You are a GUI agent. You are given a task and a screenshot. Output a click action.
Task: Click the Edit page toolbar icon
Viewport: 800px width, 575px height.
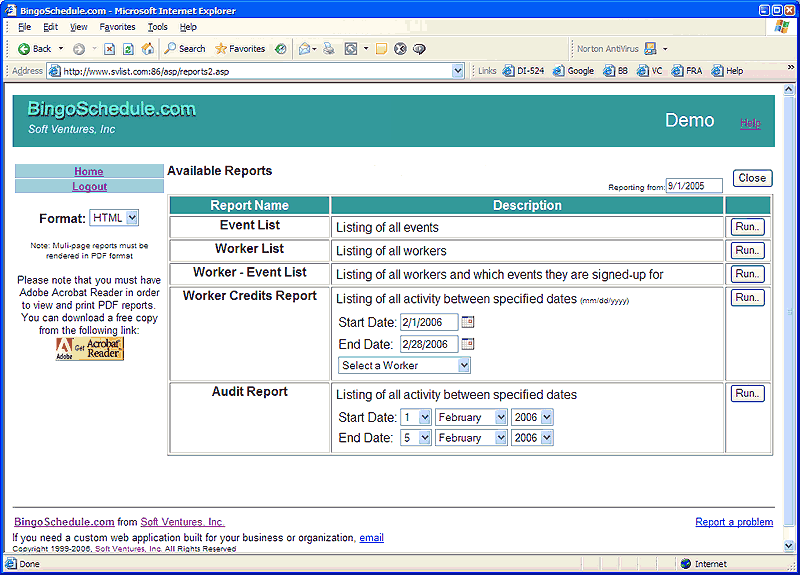click(351, 49)
